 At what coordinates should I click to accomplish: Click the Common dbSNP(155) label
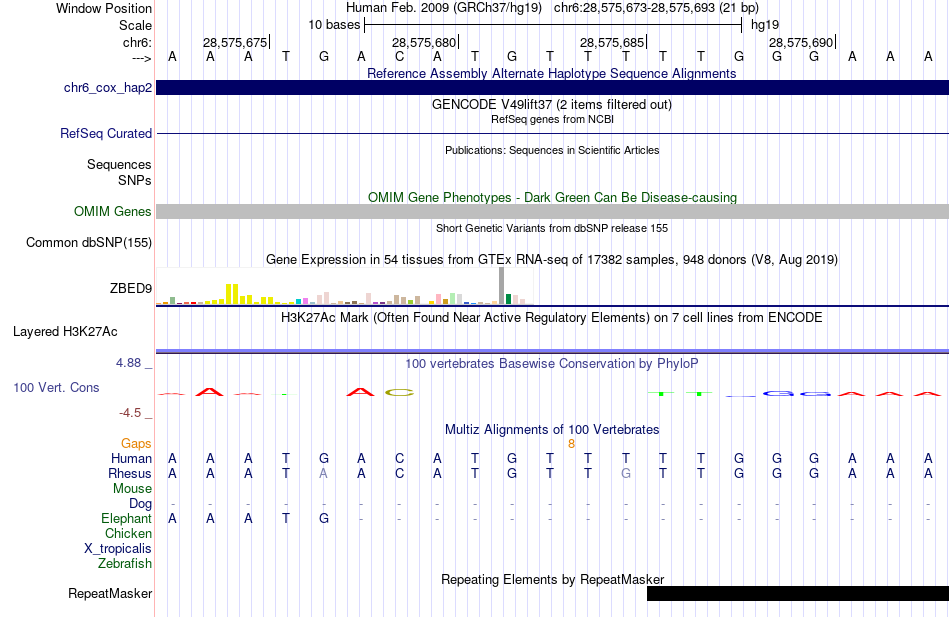(89, 242)
